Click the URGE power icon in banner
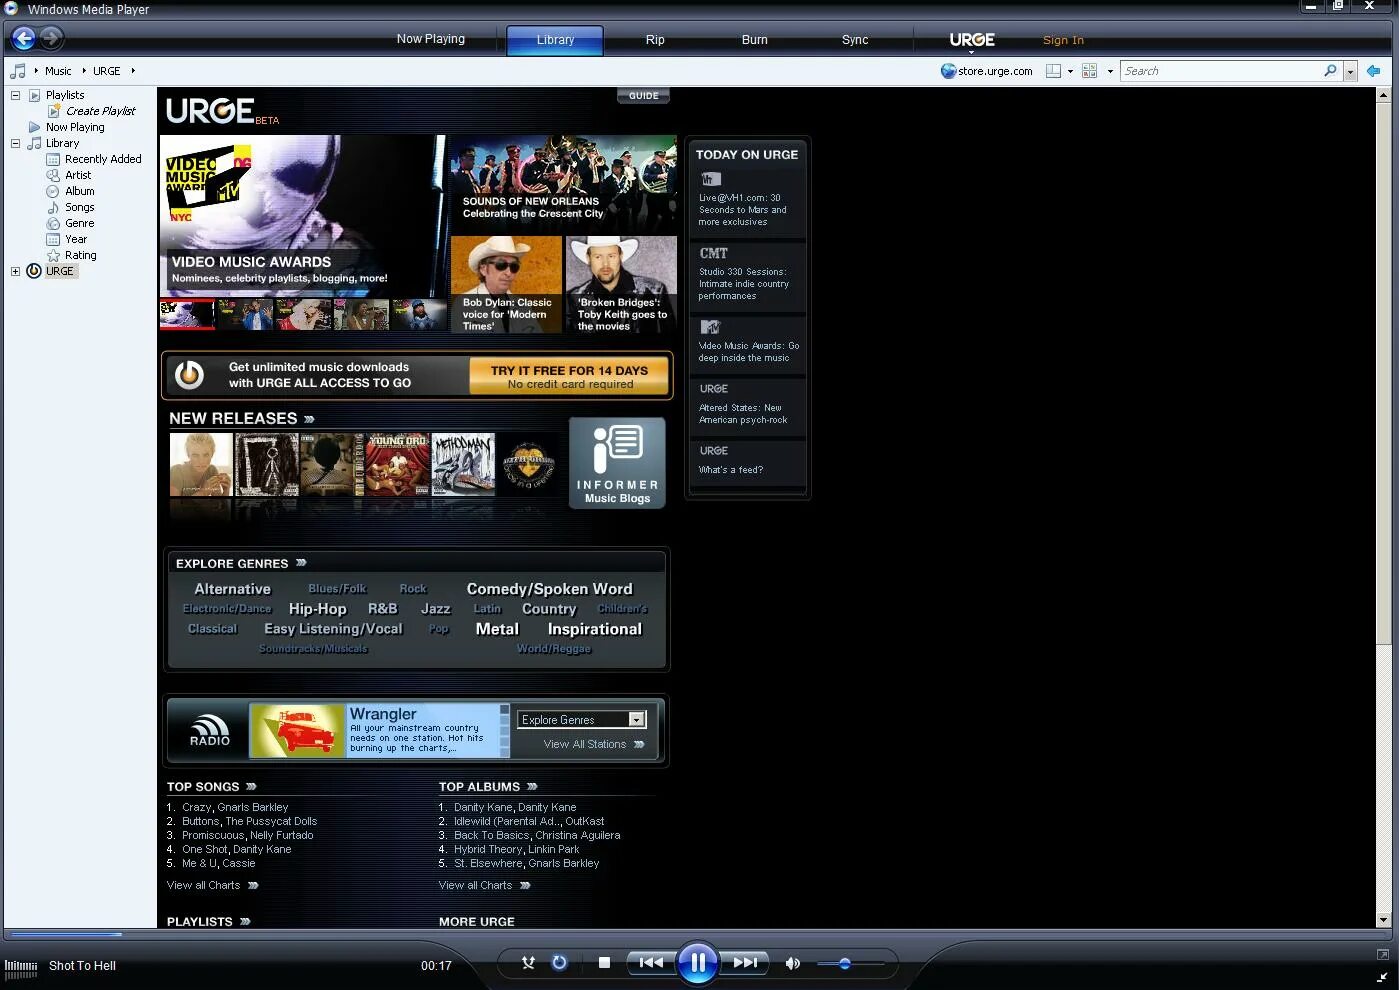Viewport: 1399px width, 990px height. [x=189, y=375]
